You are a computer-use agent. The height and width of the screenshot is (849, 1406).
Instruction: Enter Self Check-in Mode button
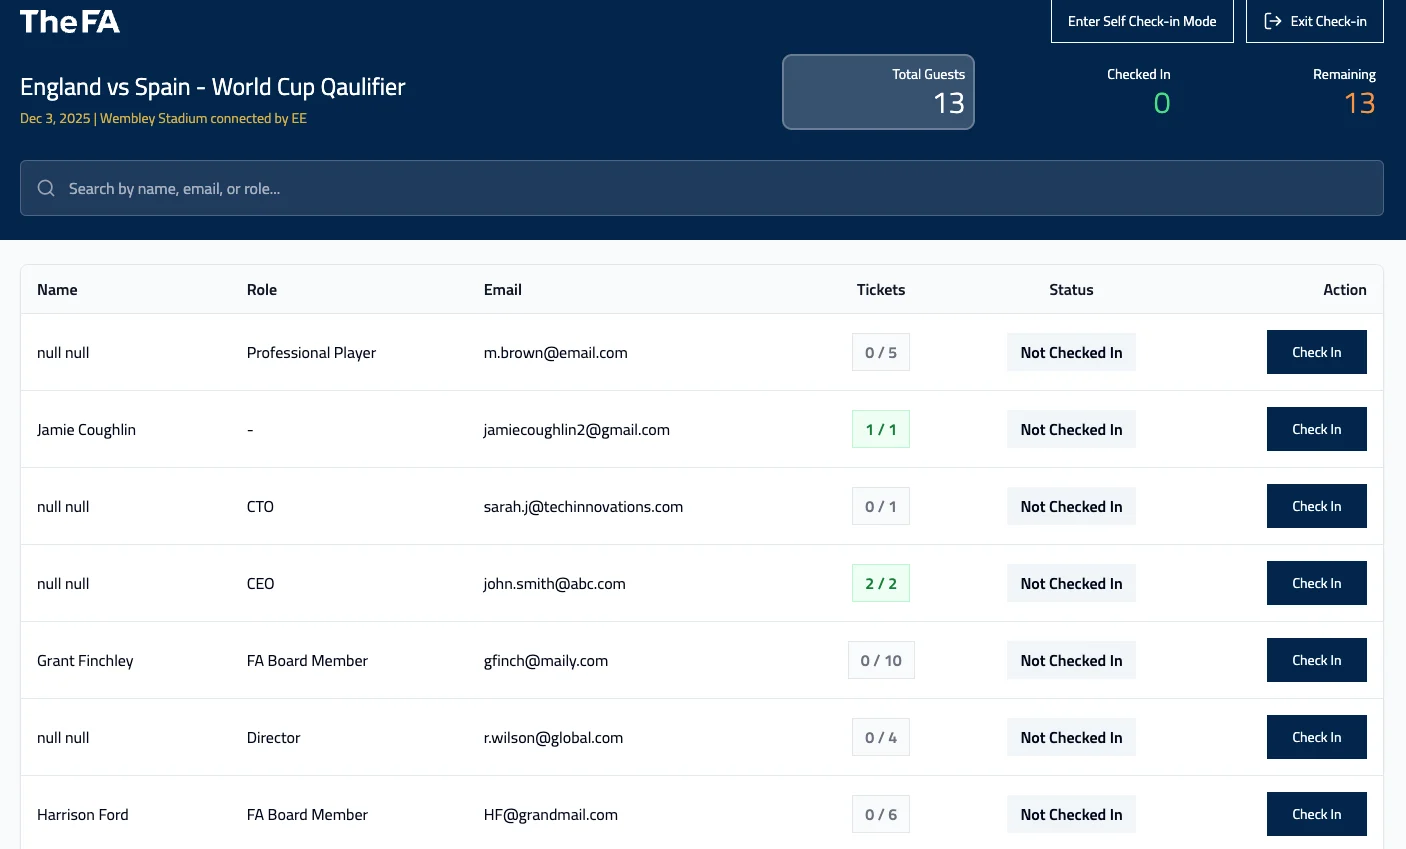pos(1142,21)
